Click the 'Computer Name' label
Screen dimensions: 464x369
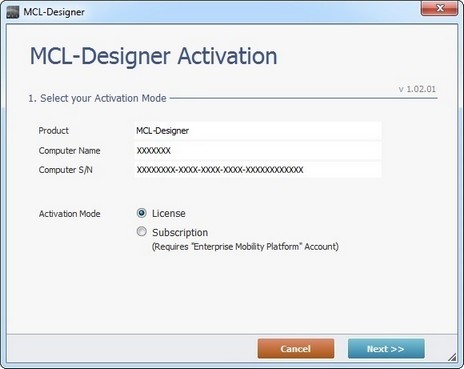click(69, 151)
